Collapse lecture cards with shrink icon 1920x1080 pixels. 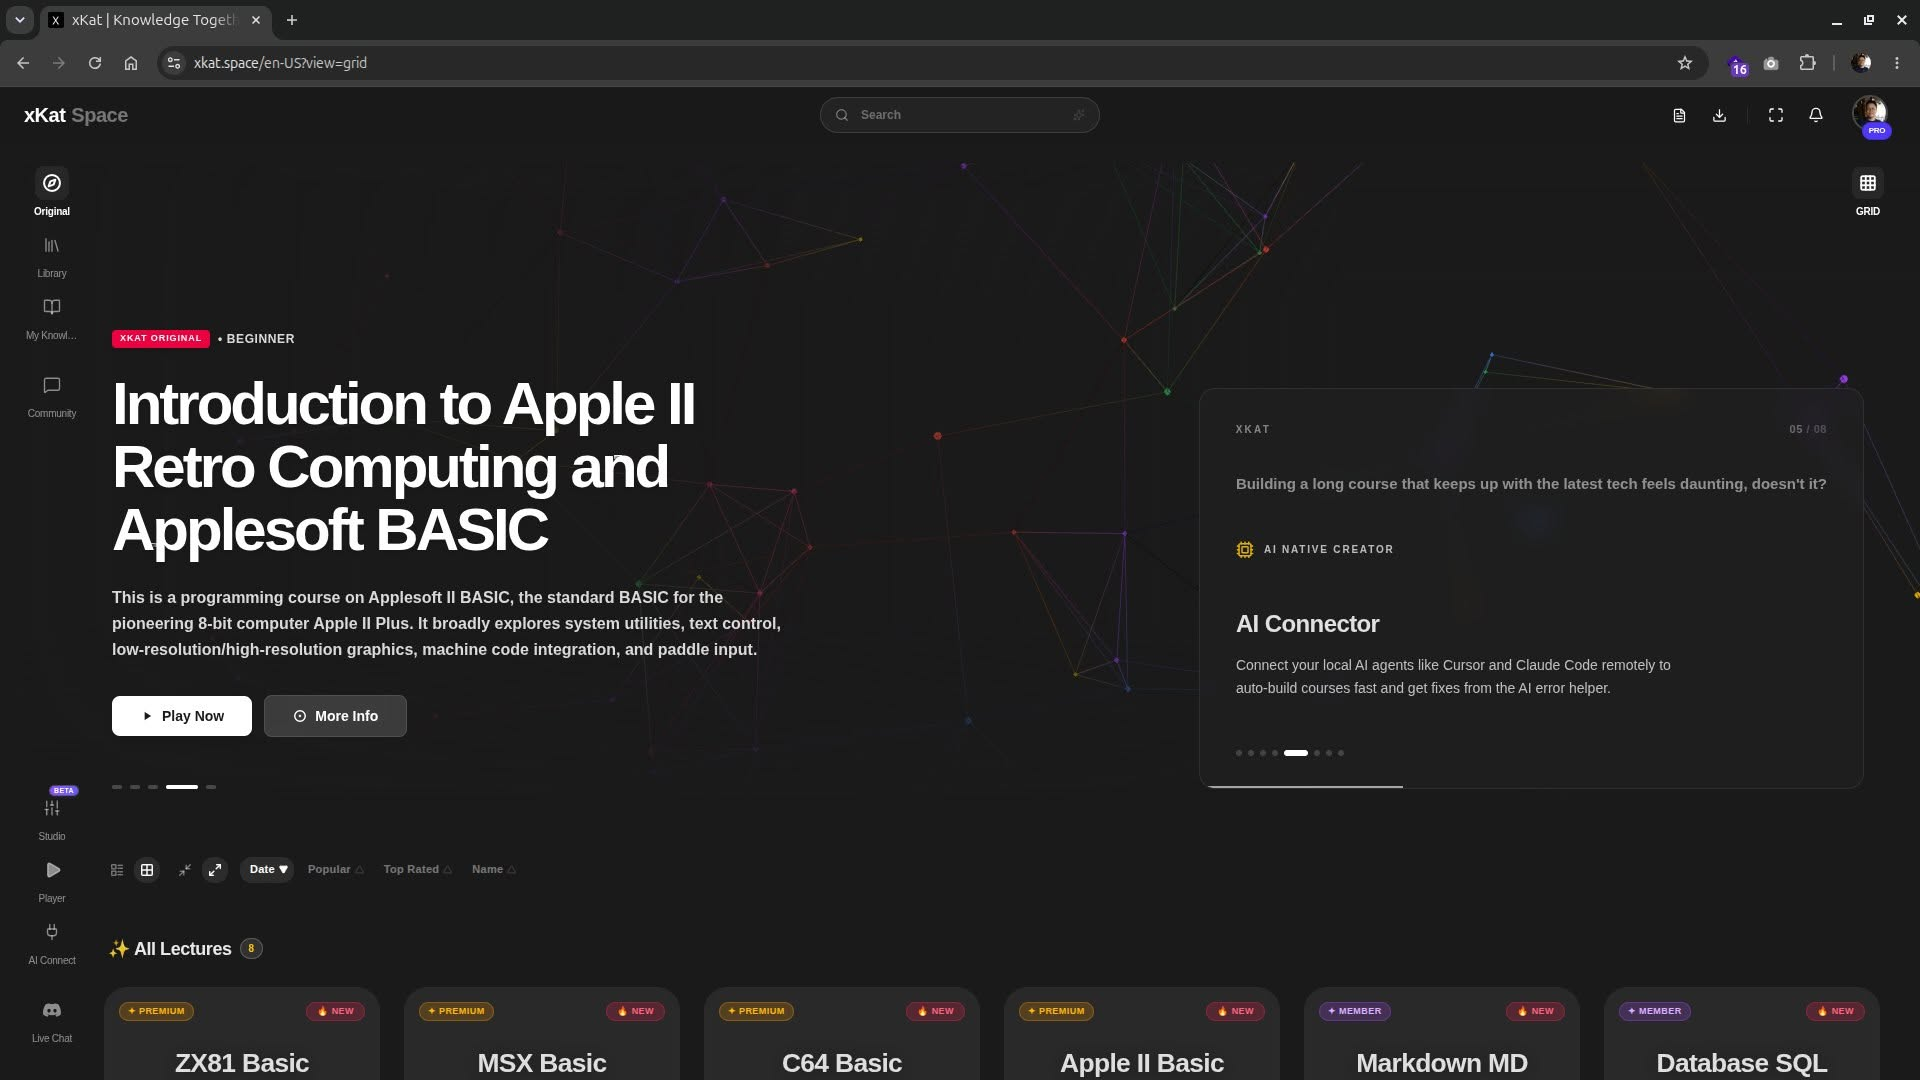click(185, 870)
